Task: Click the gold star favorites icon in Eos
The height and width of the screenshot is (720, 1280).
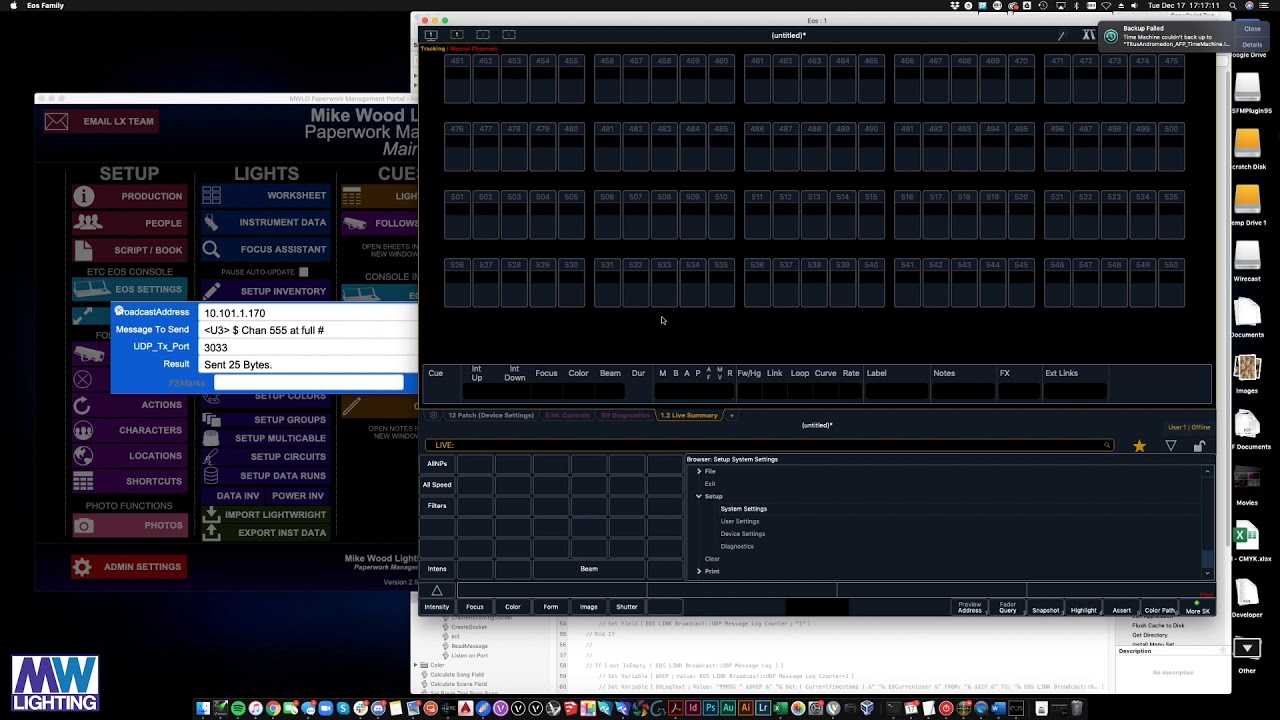Action: click(x=1139, y=446)
